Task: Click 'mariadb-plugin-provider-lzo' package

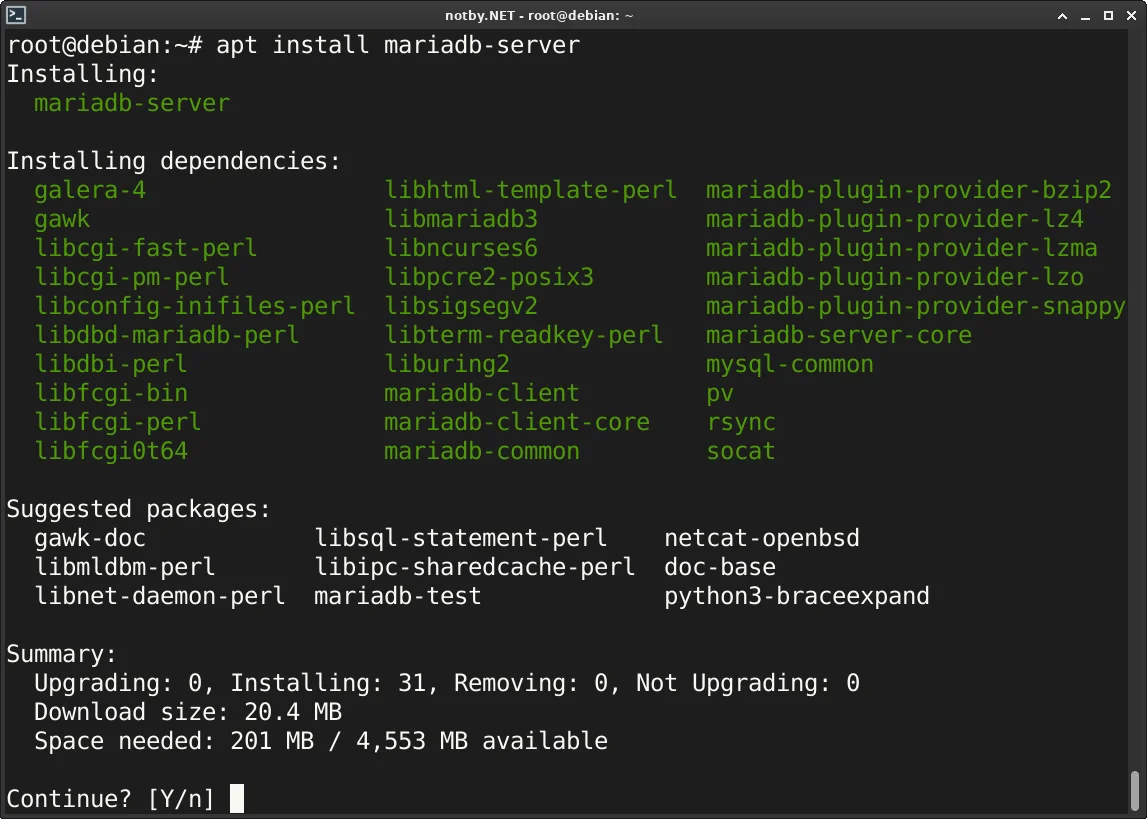Action: coord(895,277)
